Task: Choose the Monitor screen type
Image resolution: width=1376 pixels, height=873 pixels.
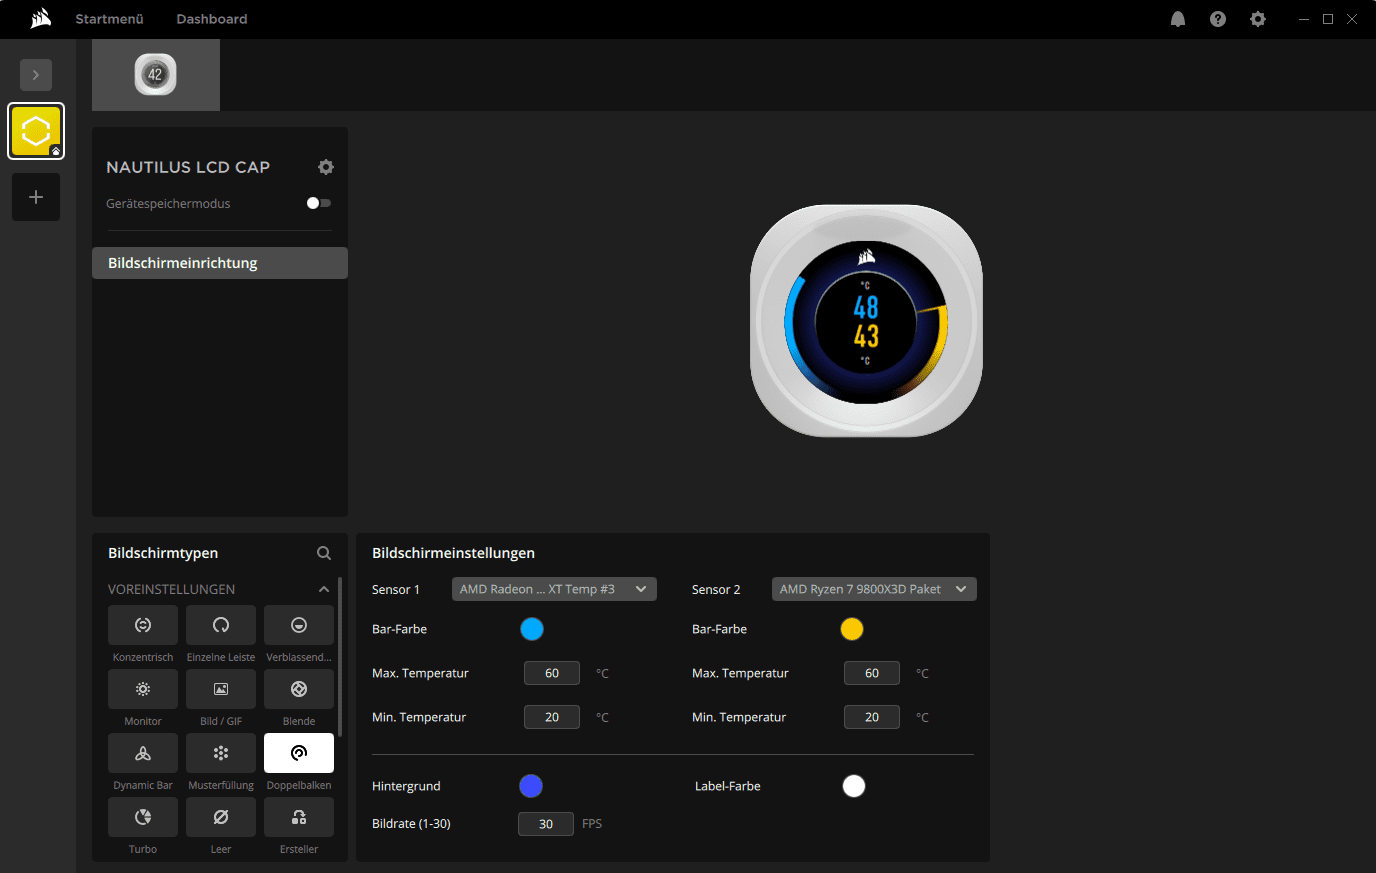Action: click(x=143, y=689)
